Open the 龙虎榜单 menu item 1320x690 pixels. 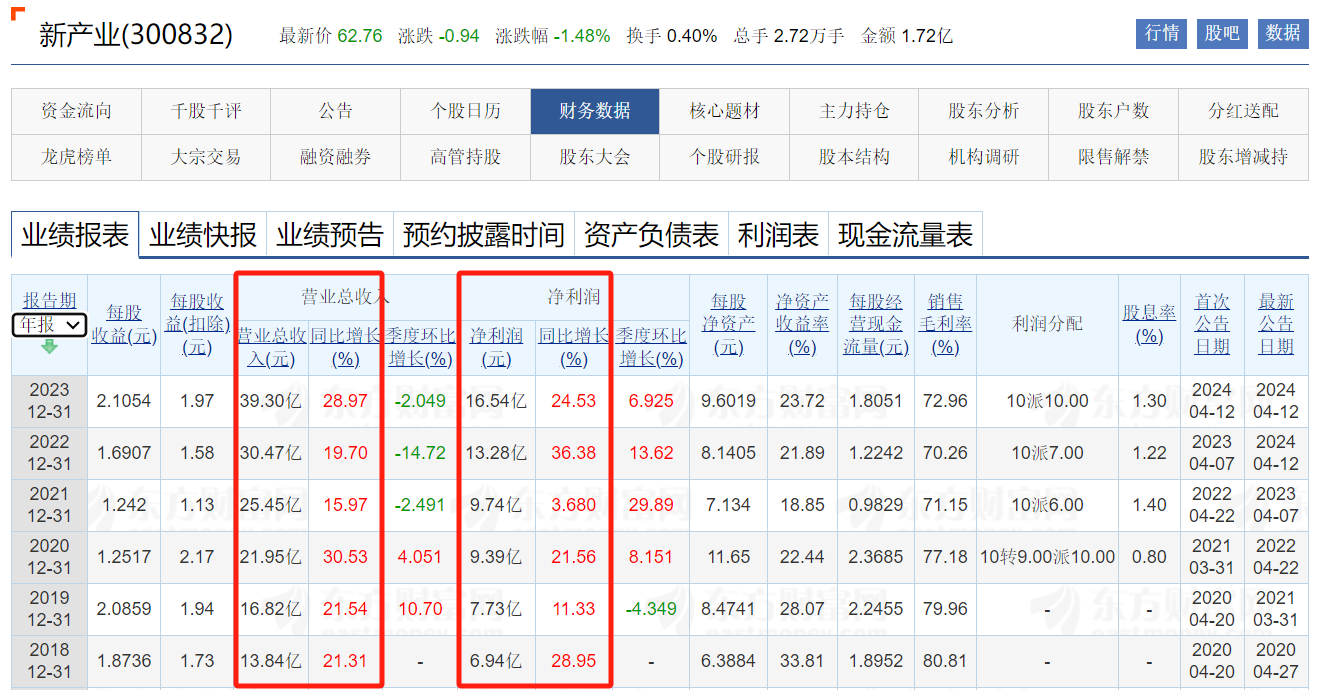(77, 157)
